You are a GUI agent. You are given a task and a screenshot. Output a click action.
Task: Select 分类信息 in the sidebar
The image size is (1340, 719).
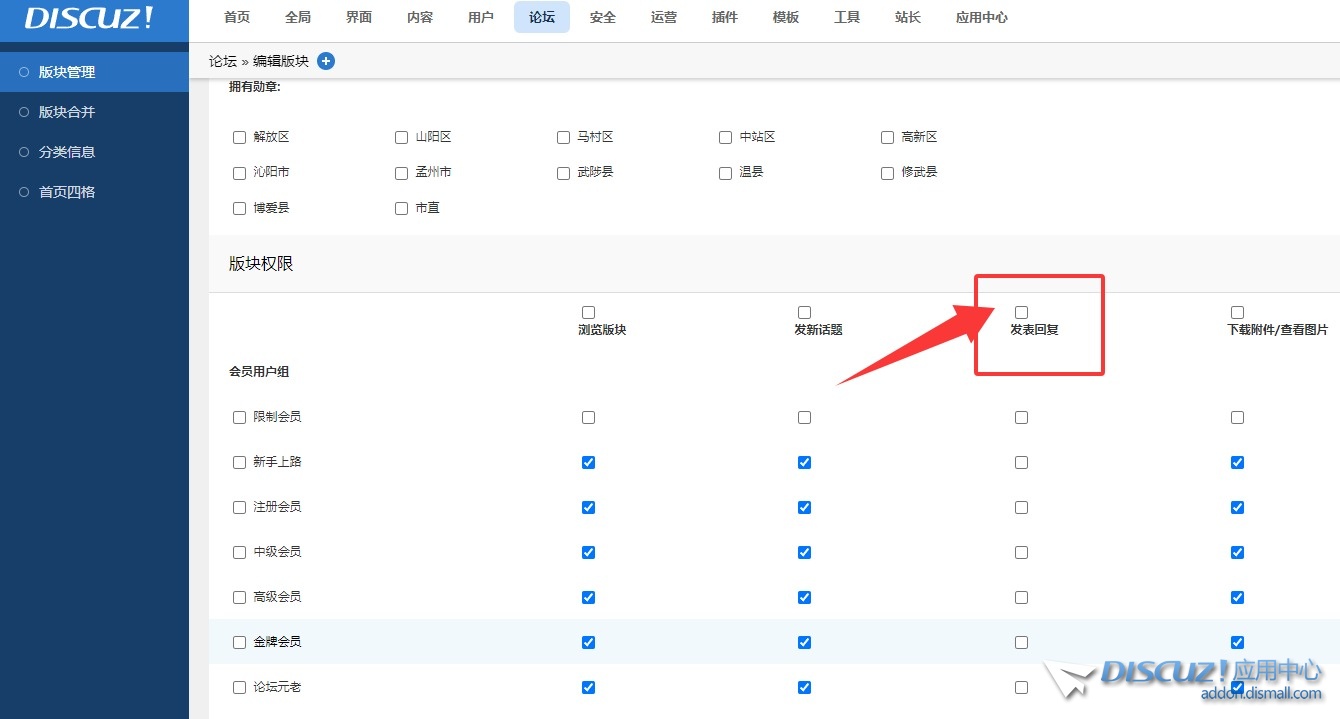(67, 152)
